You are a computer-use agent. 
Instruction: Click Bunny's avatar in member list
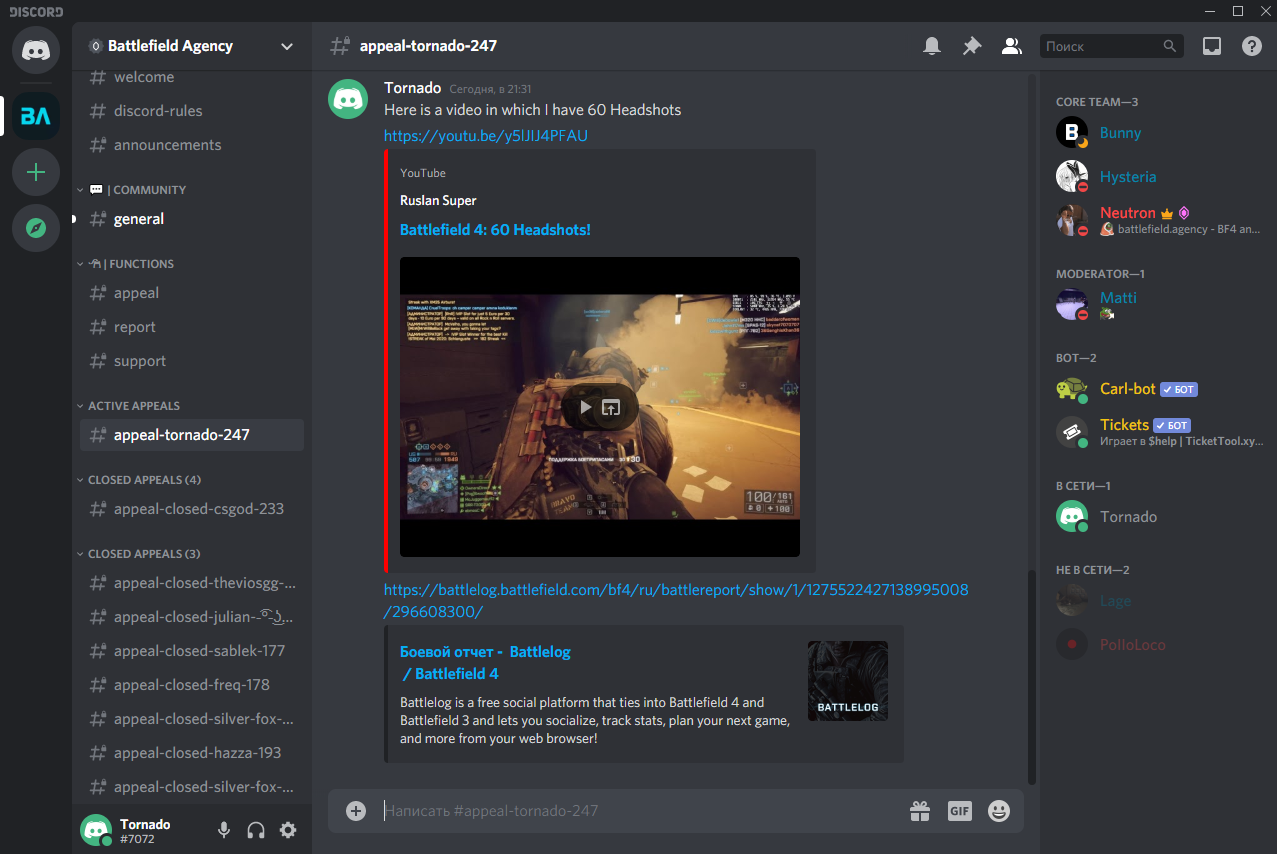[1072, 133]
